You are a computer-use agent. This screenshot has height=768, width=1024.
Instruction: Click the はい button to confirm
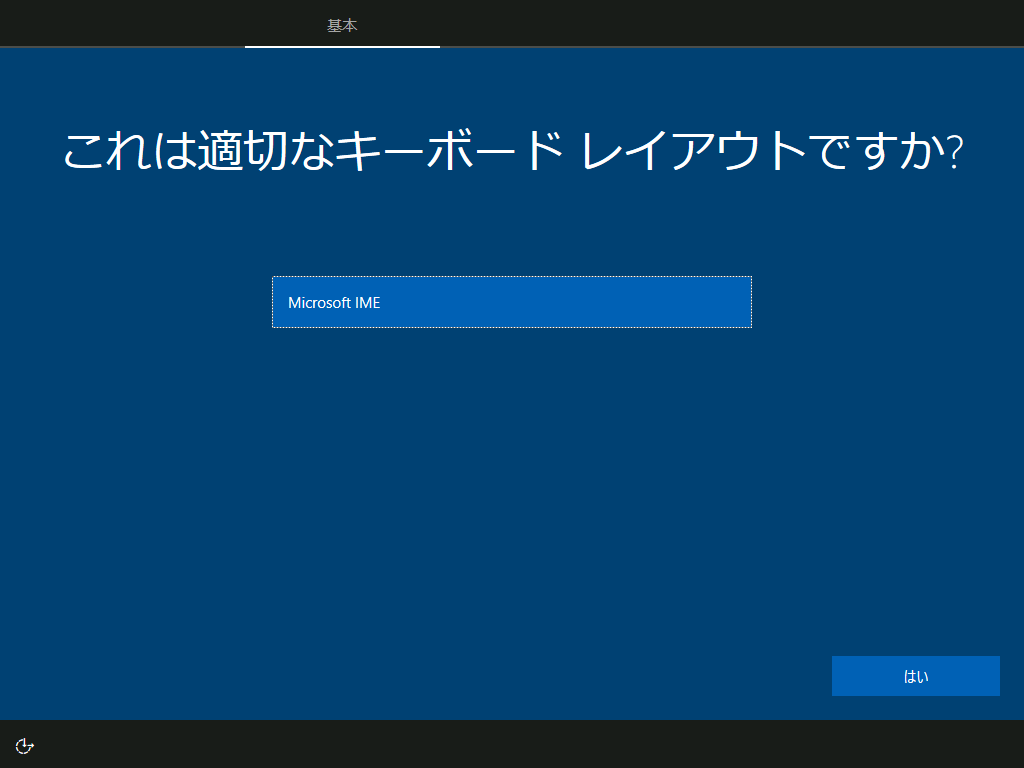coord(915,676)
